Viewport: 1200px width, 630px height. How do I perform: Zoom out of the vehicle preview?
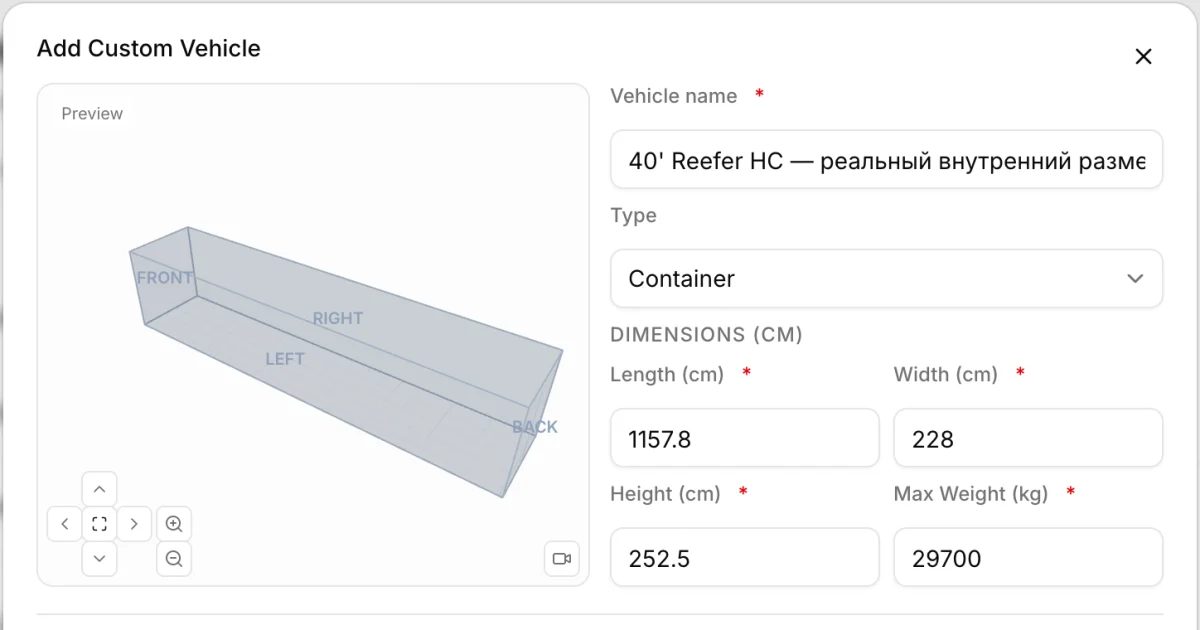tap(174, 558)
